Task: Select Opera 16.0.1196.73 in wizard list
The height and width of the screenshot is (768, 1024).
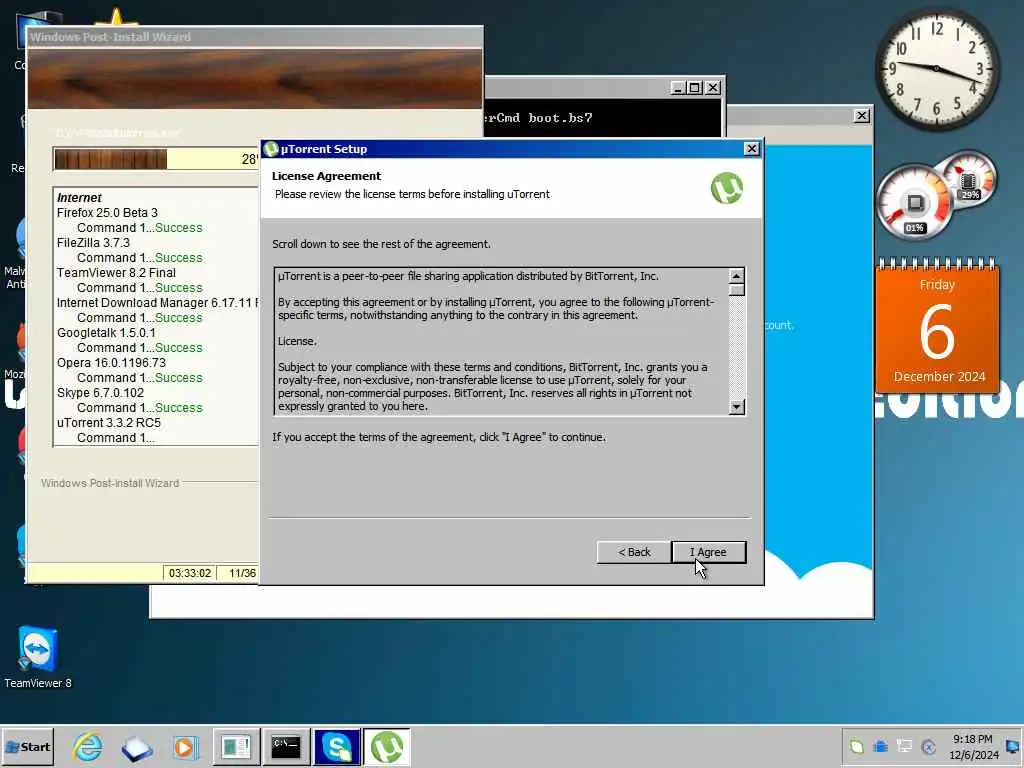Action: click(x=111, y=363)
